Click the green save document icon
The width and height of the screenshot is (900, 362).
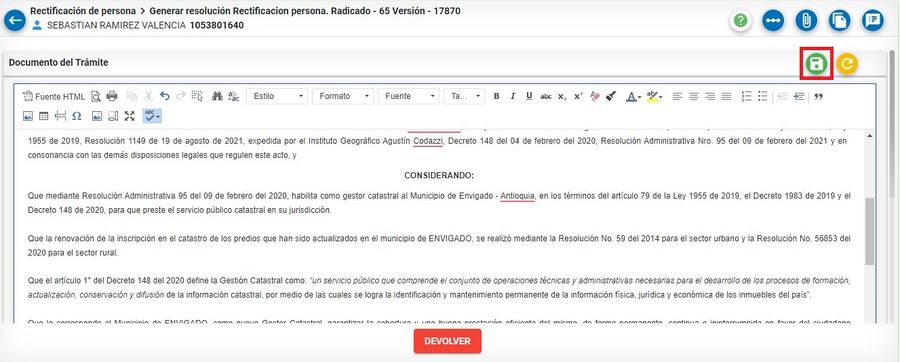[816, 64]
